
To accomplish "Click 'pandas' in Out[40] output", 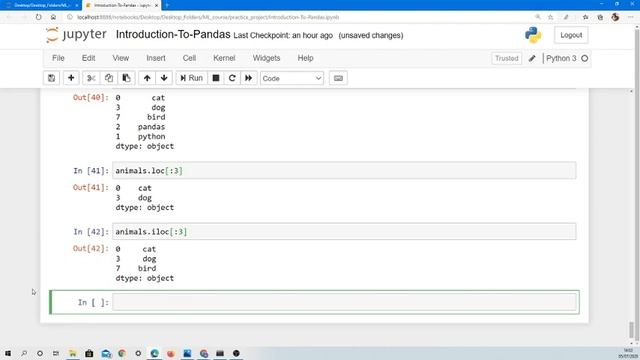I will [151, 127].
